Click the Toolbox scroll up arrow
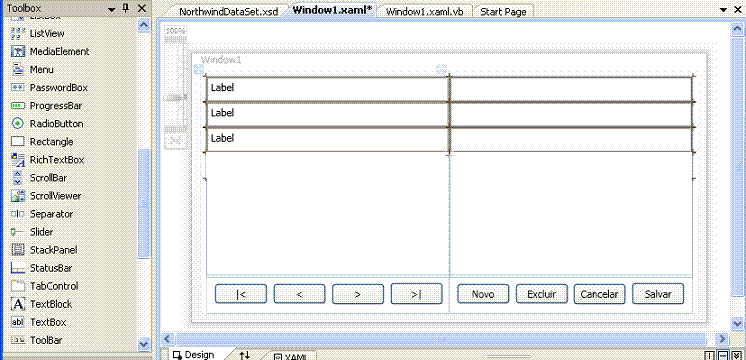Viewport: 746px width, 360px height. [x=144, y=26]
